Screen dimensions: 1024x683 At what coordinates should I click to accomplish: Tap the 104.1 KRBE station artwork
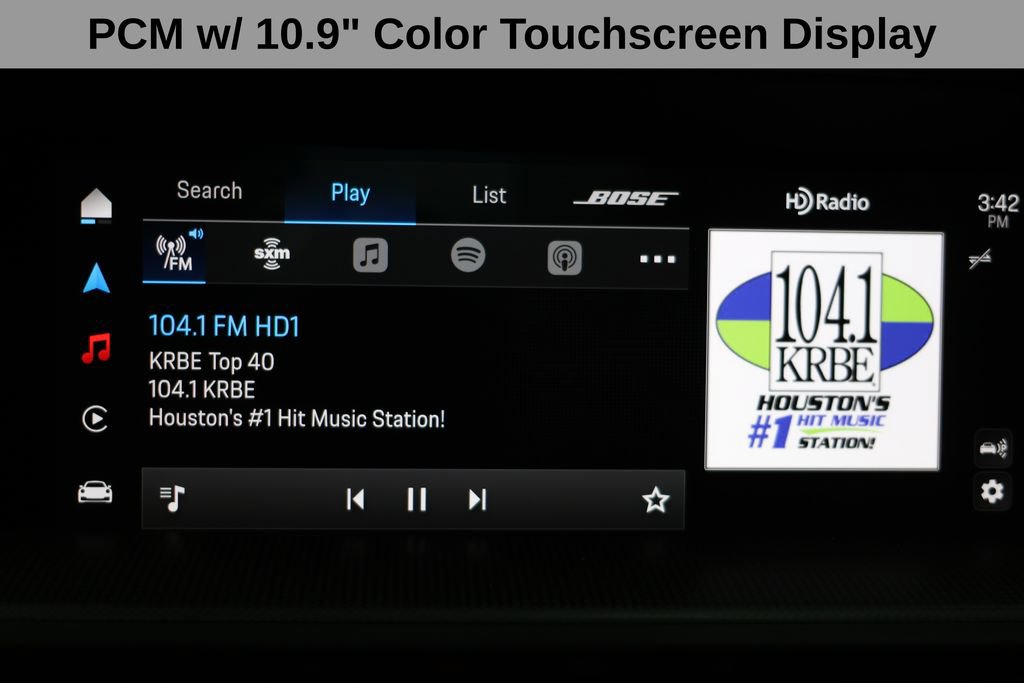click(824, 349)
